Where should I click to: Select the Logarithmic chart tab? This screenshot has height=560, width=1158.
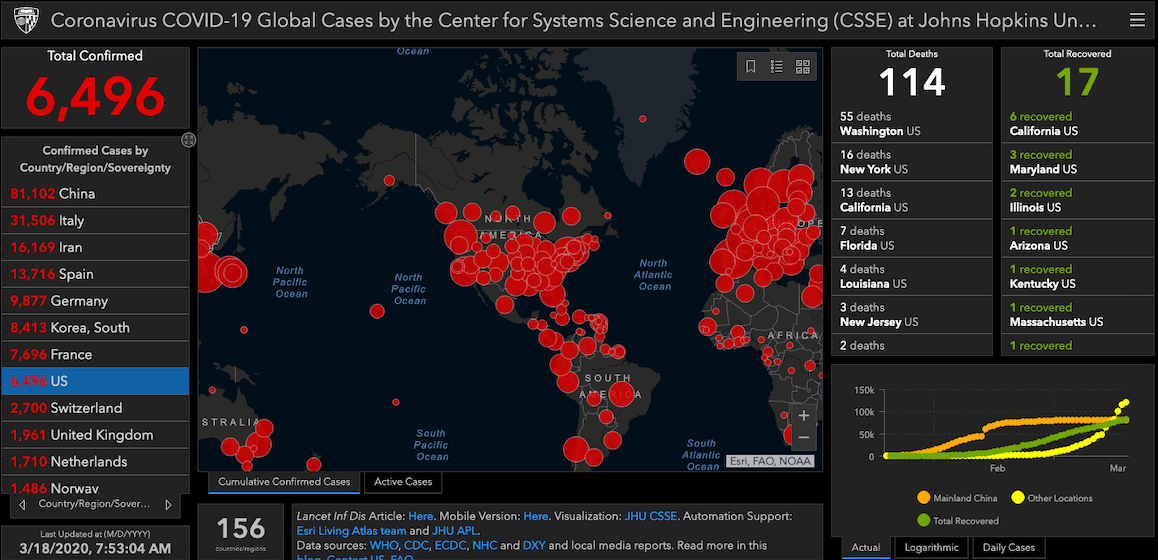[931, 547]
